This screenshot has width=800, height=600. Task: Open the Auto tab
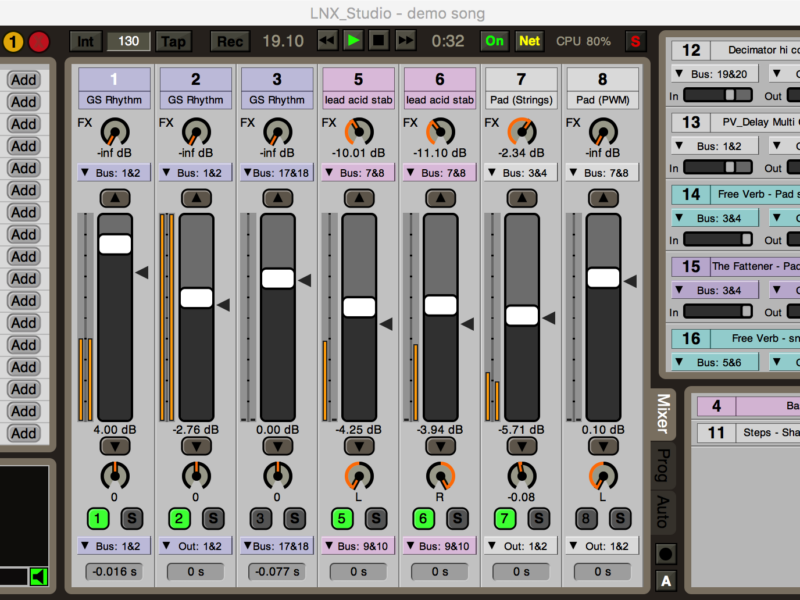coord(663,511)
